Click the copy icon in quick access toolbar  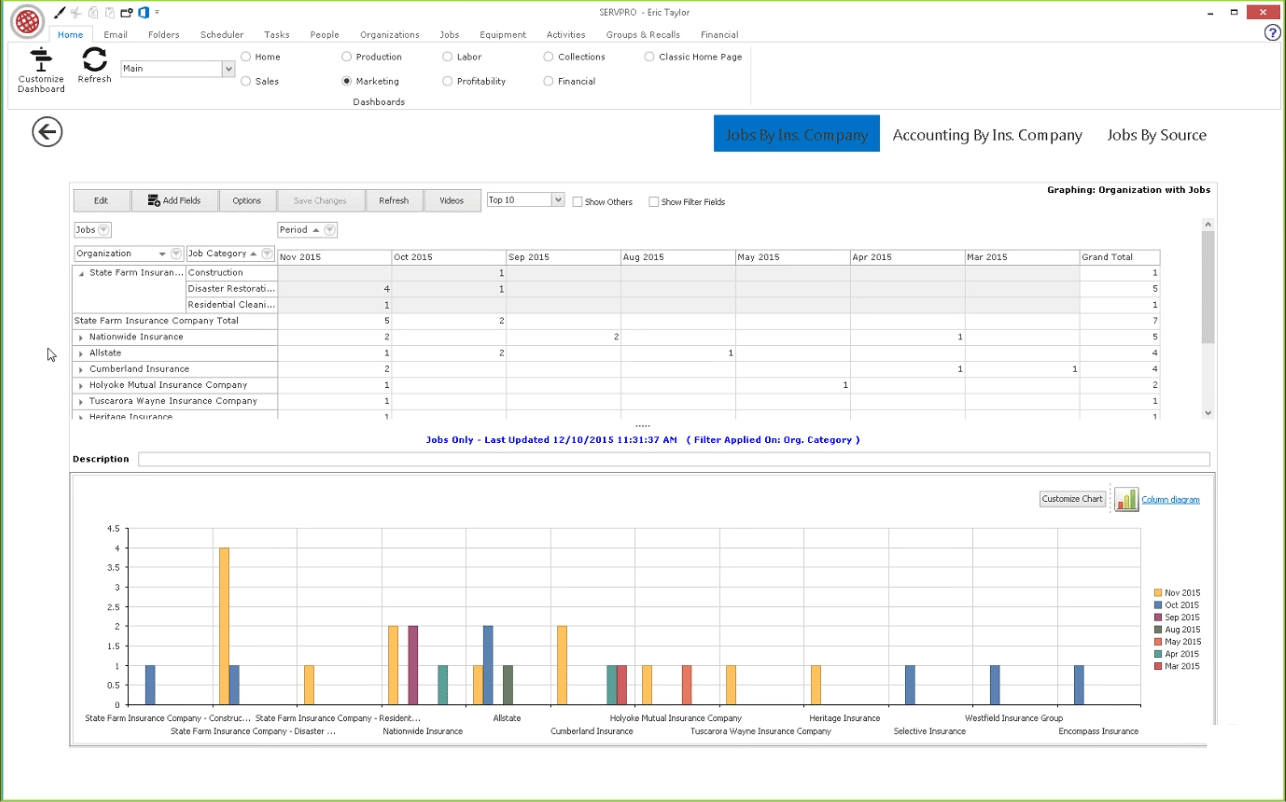pos(93,12)
